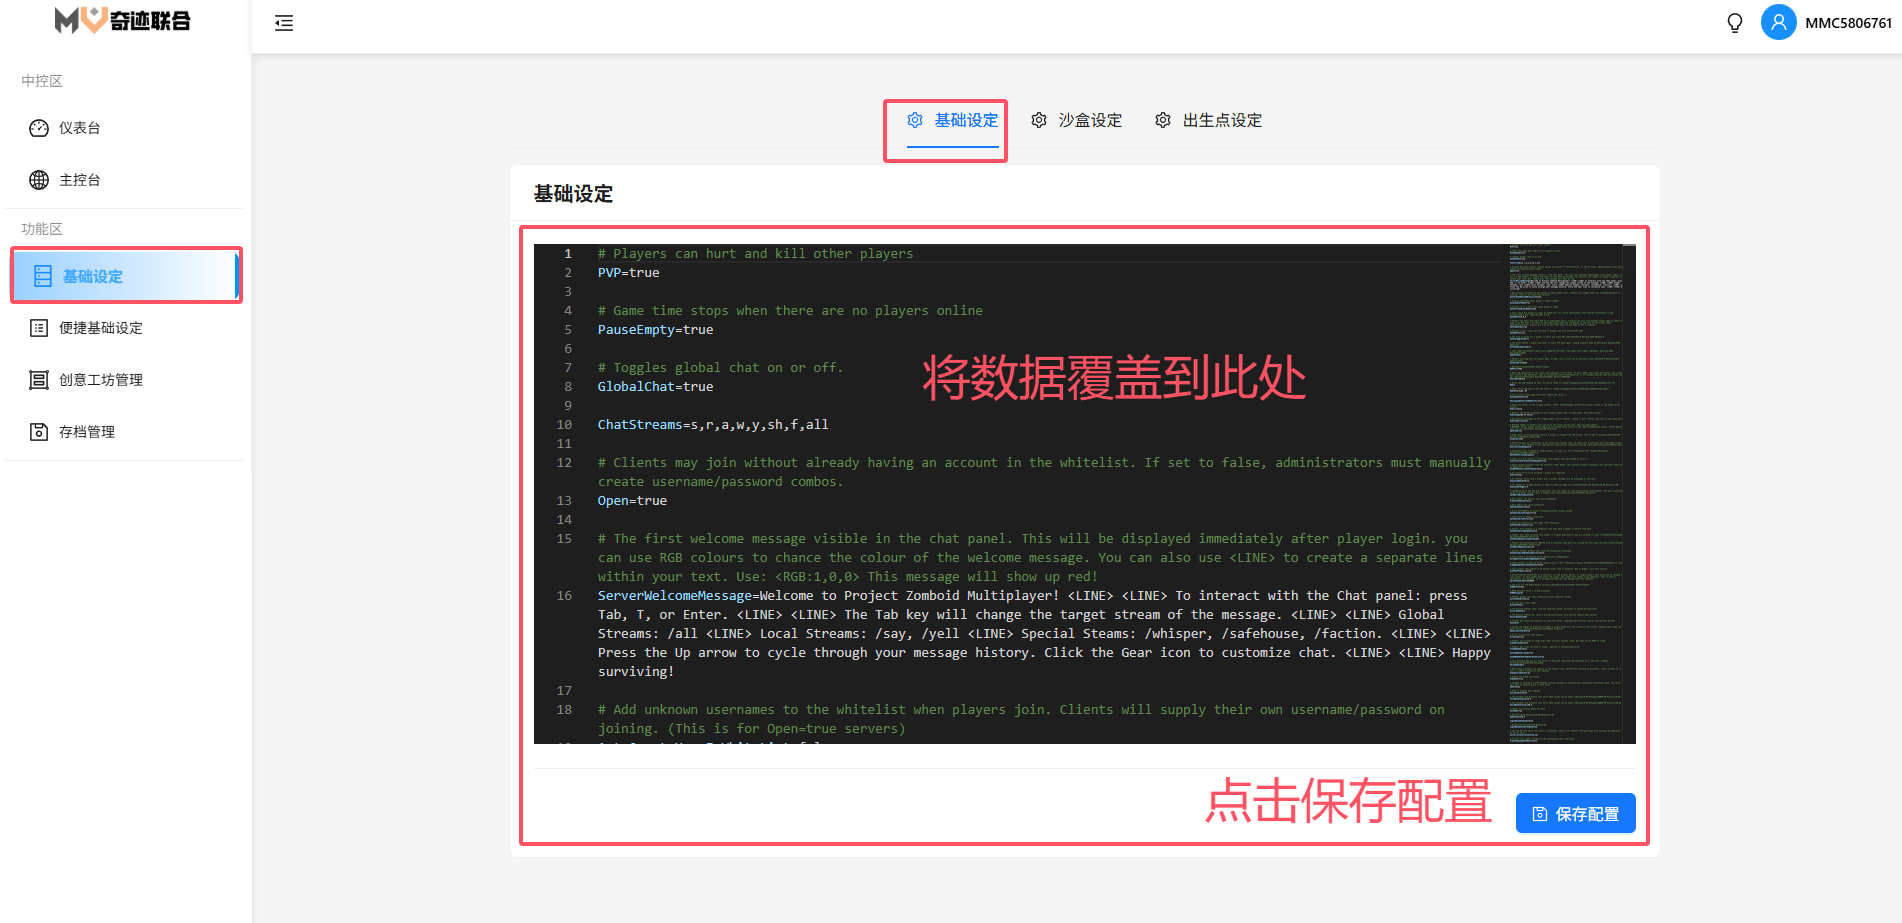
Task: Select the 出生点设定 tab
Action: click(1222, 120)
